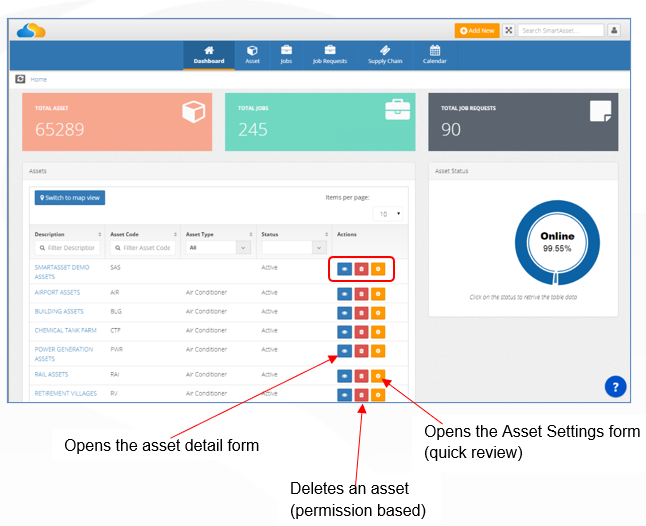Screen dimensions: 646x526
Task: Open settings for CHEMICAL TANK FARM
Action: pyautogui.click(x=378, y=332)
